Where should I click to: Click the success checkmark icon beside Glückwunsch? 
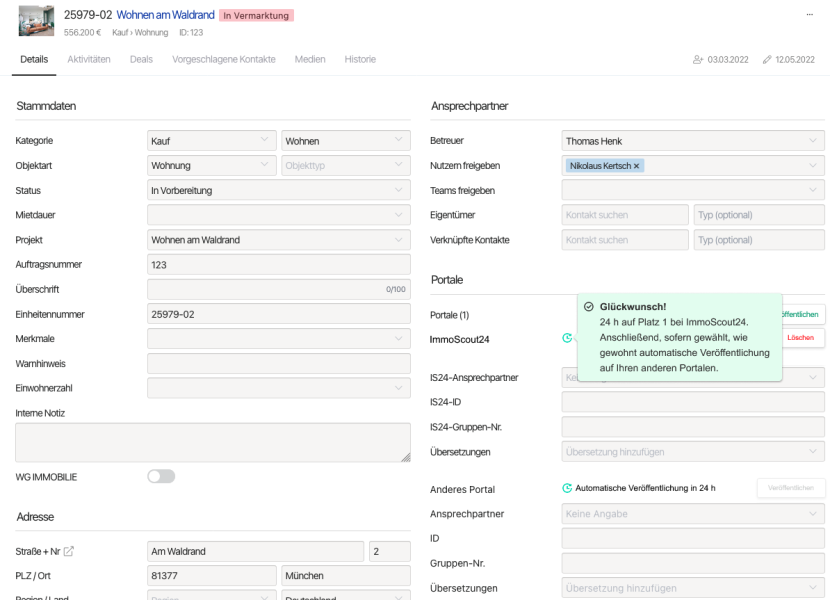(589, 307)
